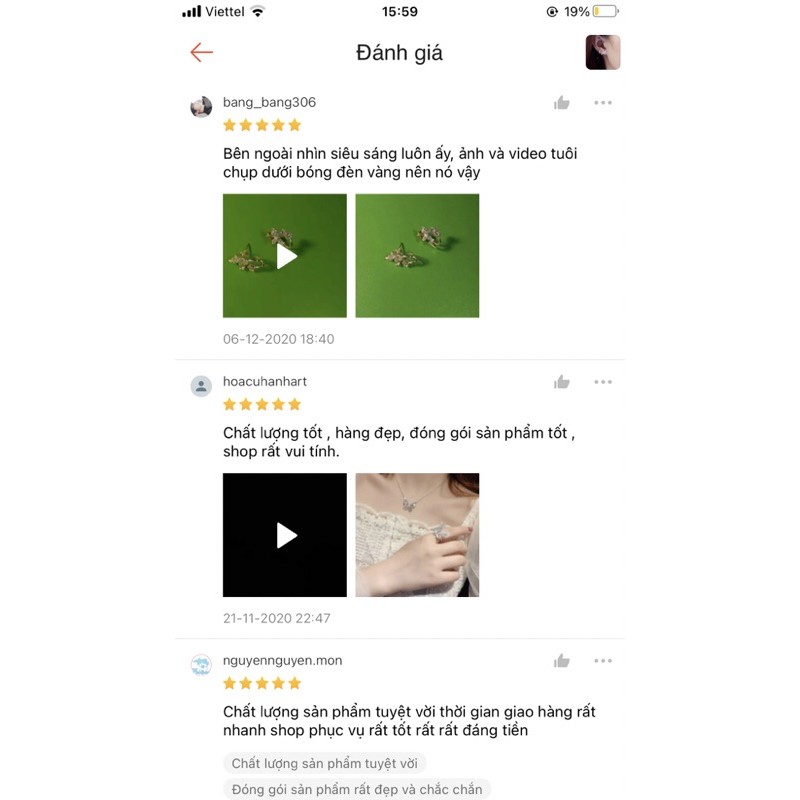Play hoacuhanhart's black review video

tap(285, 535)
